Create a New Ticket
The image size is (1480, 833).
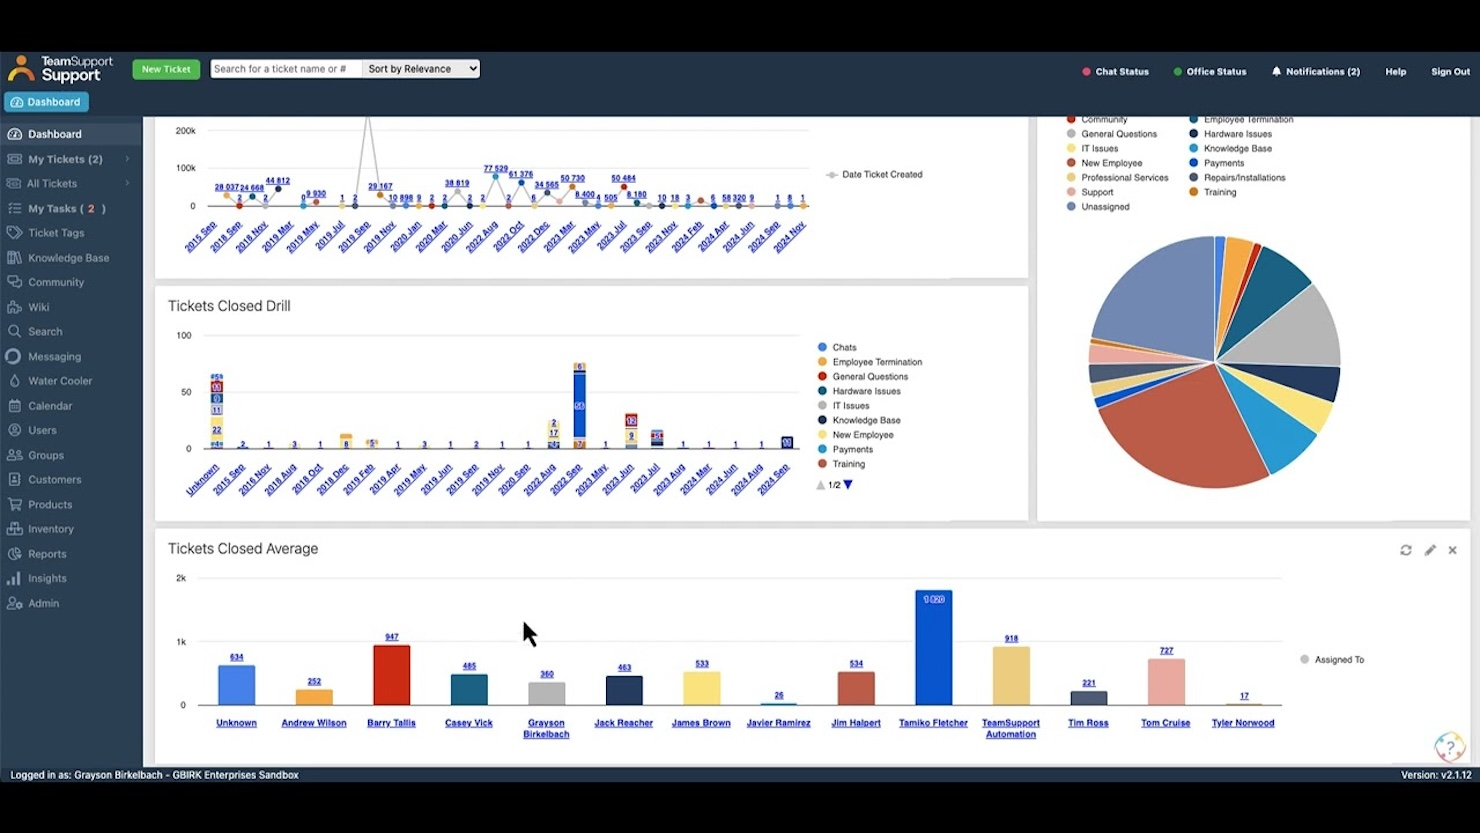coord(165,69)
